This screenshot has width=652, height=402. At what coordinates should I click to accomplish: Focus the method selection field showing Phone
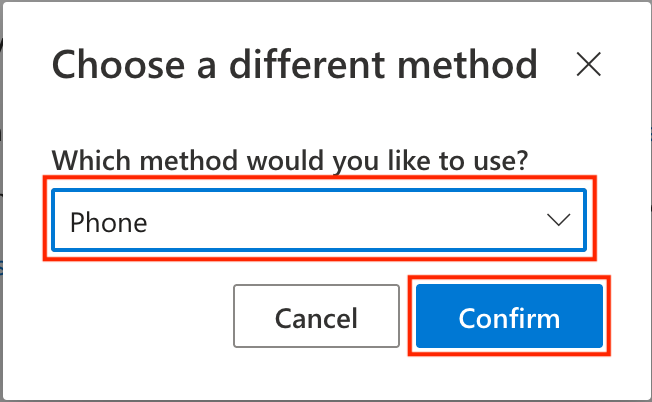(319, 220)
